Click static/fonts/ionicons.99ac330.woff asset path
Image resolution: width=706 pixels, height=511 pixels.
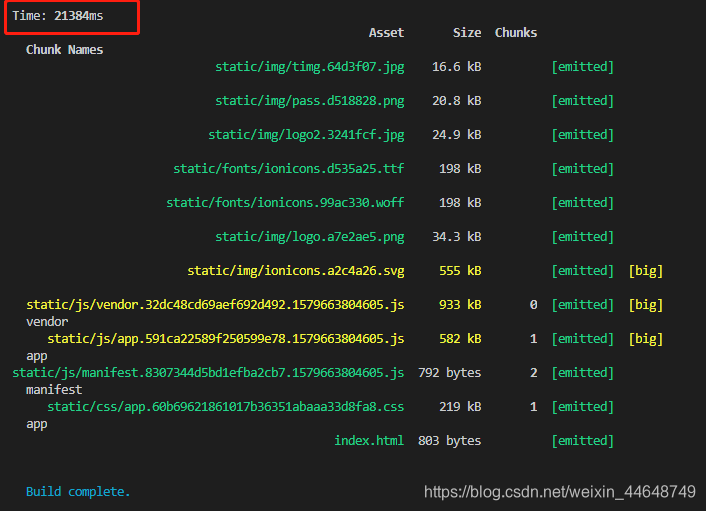pyautogui.click(x=285, y=203)
